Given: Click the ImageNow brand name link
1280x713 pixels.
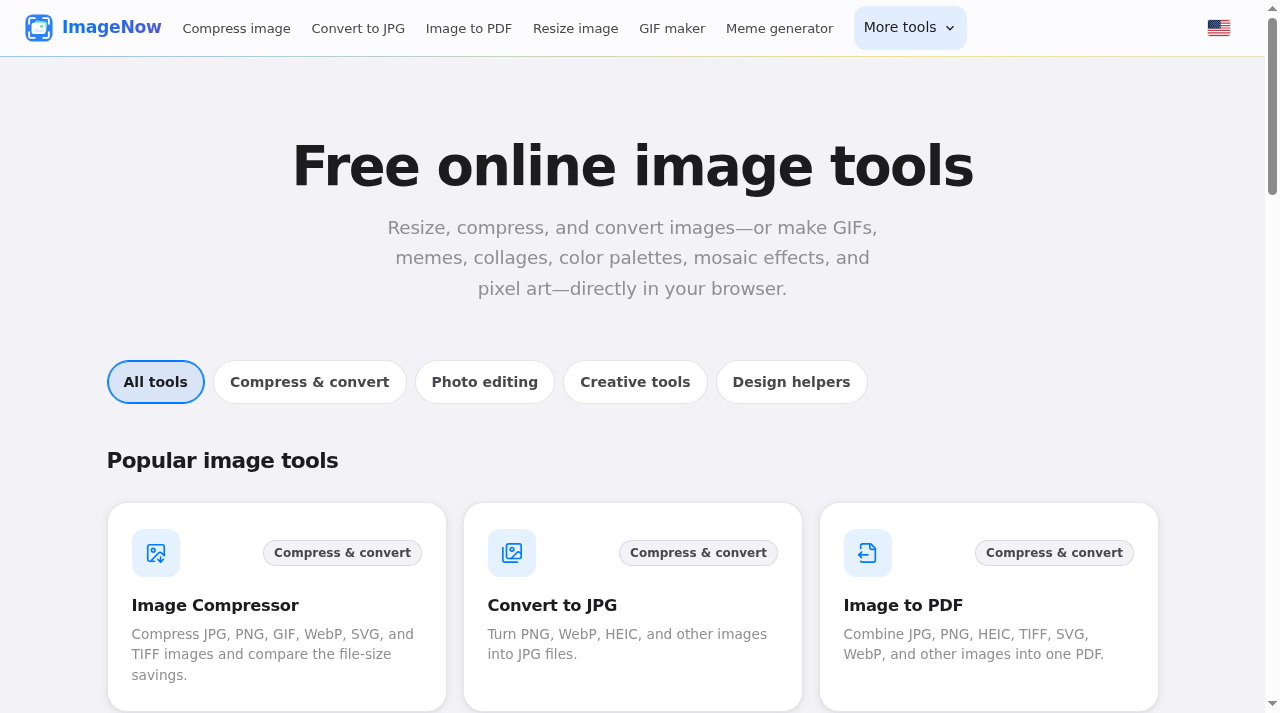Looking at the screenshot, I should coord(112,28).
